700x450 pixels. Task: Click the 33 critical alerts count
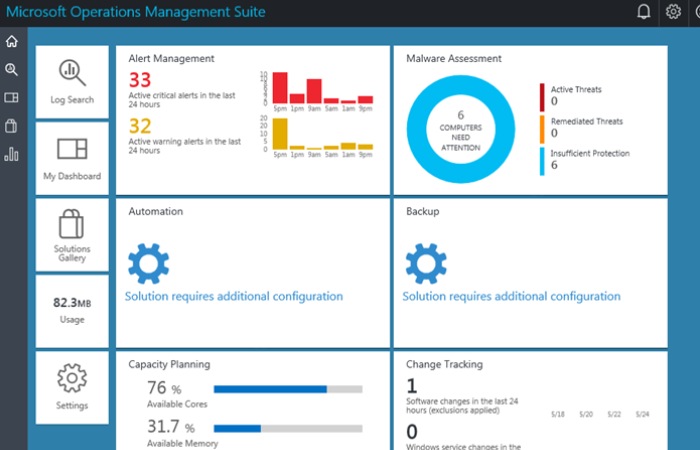(x=140, y=80)
